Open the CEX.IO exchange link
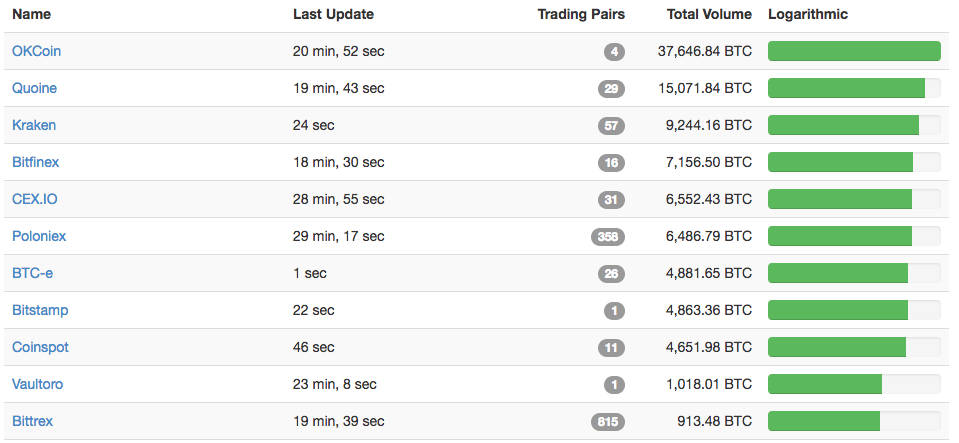 point(35,199)
